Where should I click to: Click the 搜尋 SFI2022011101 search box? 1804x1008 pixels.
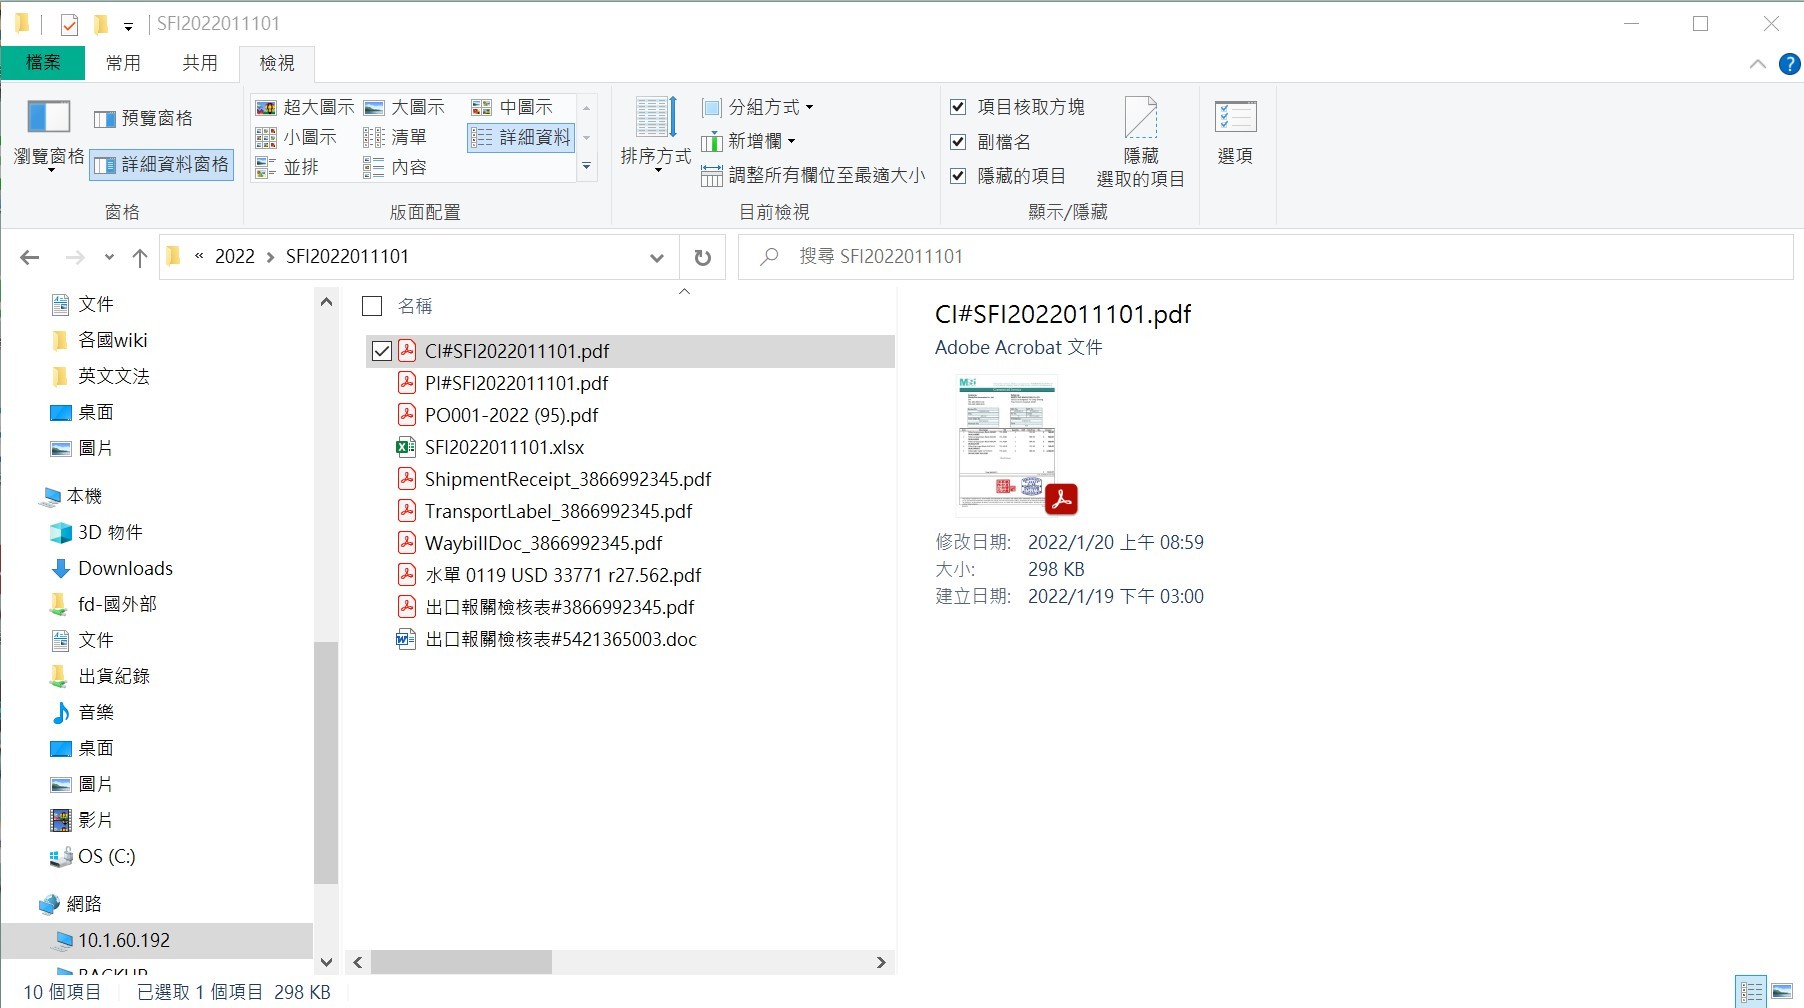coord(1265,257)
